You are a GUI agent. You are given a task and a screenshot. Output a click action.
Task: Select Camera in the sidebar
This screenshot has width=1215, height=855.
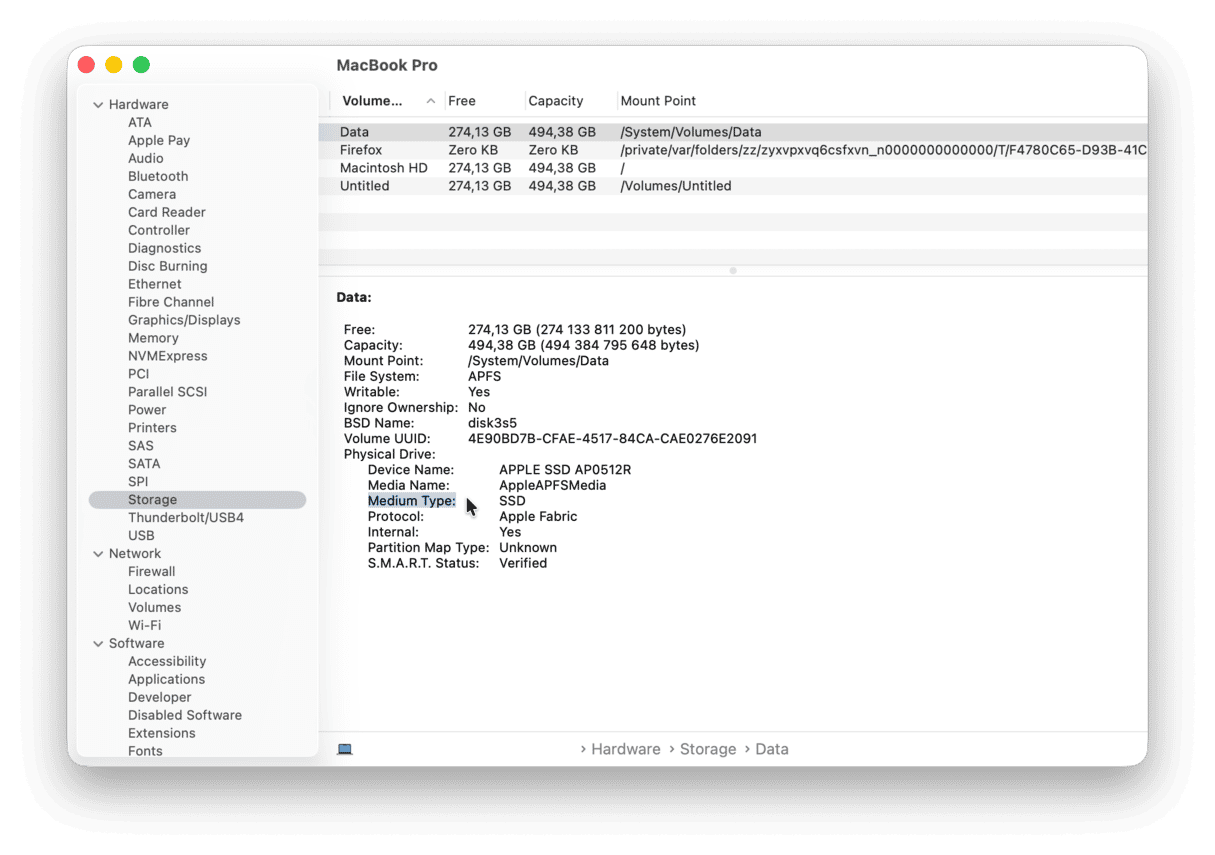152,195
